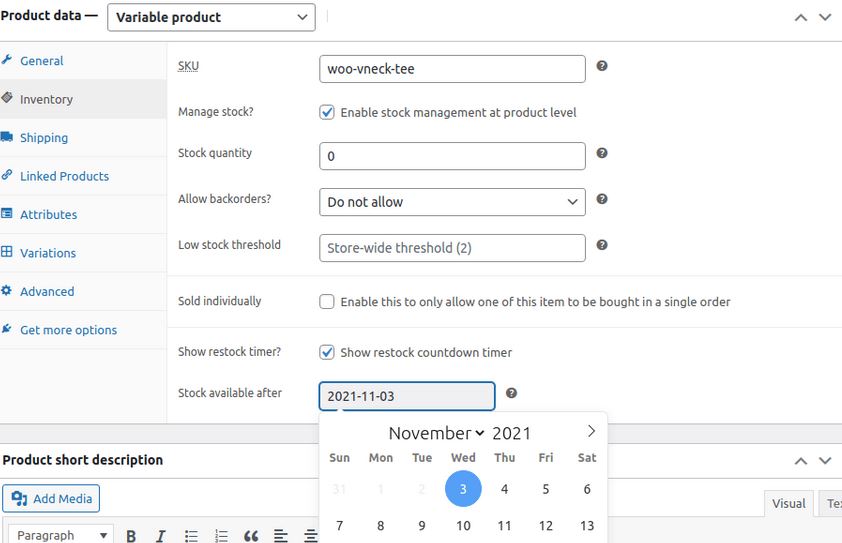
Task: Click the Stock quantity help icon
Action: pyautogui.click(x=602, y=153)
